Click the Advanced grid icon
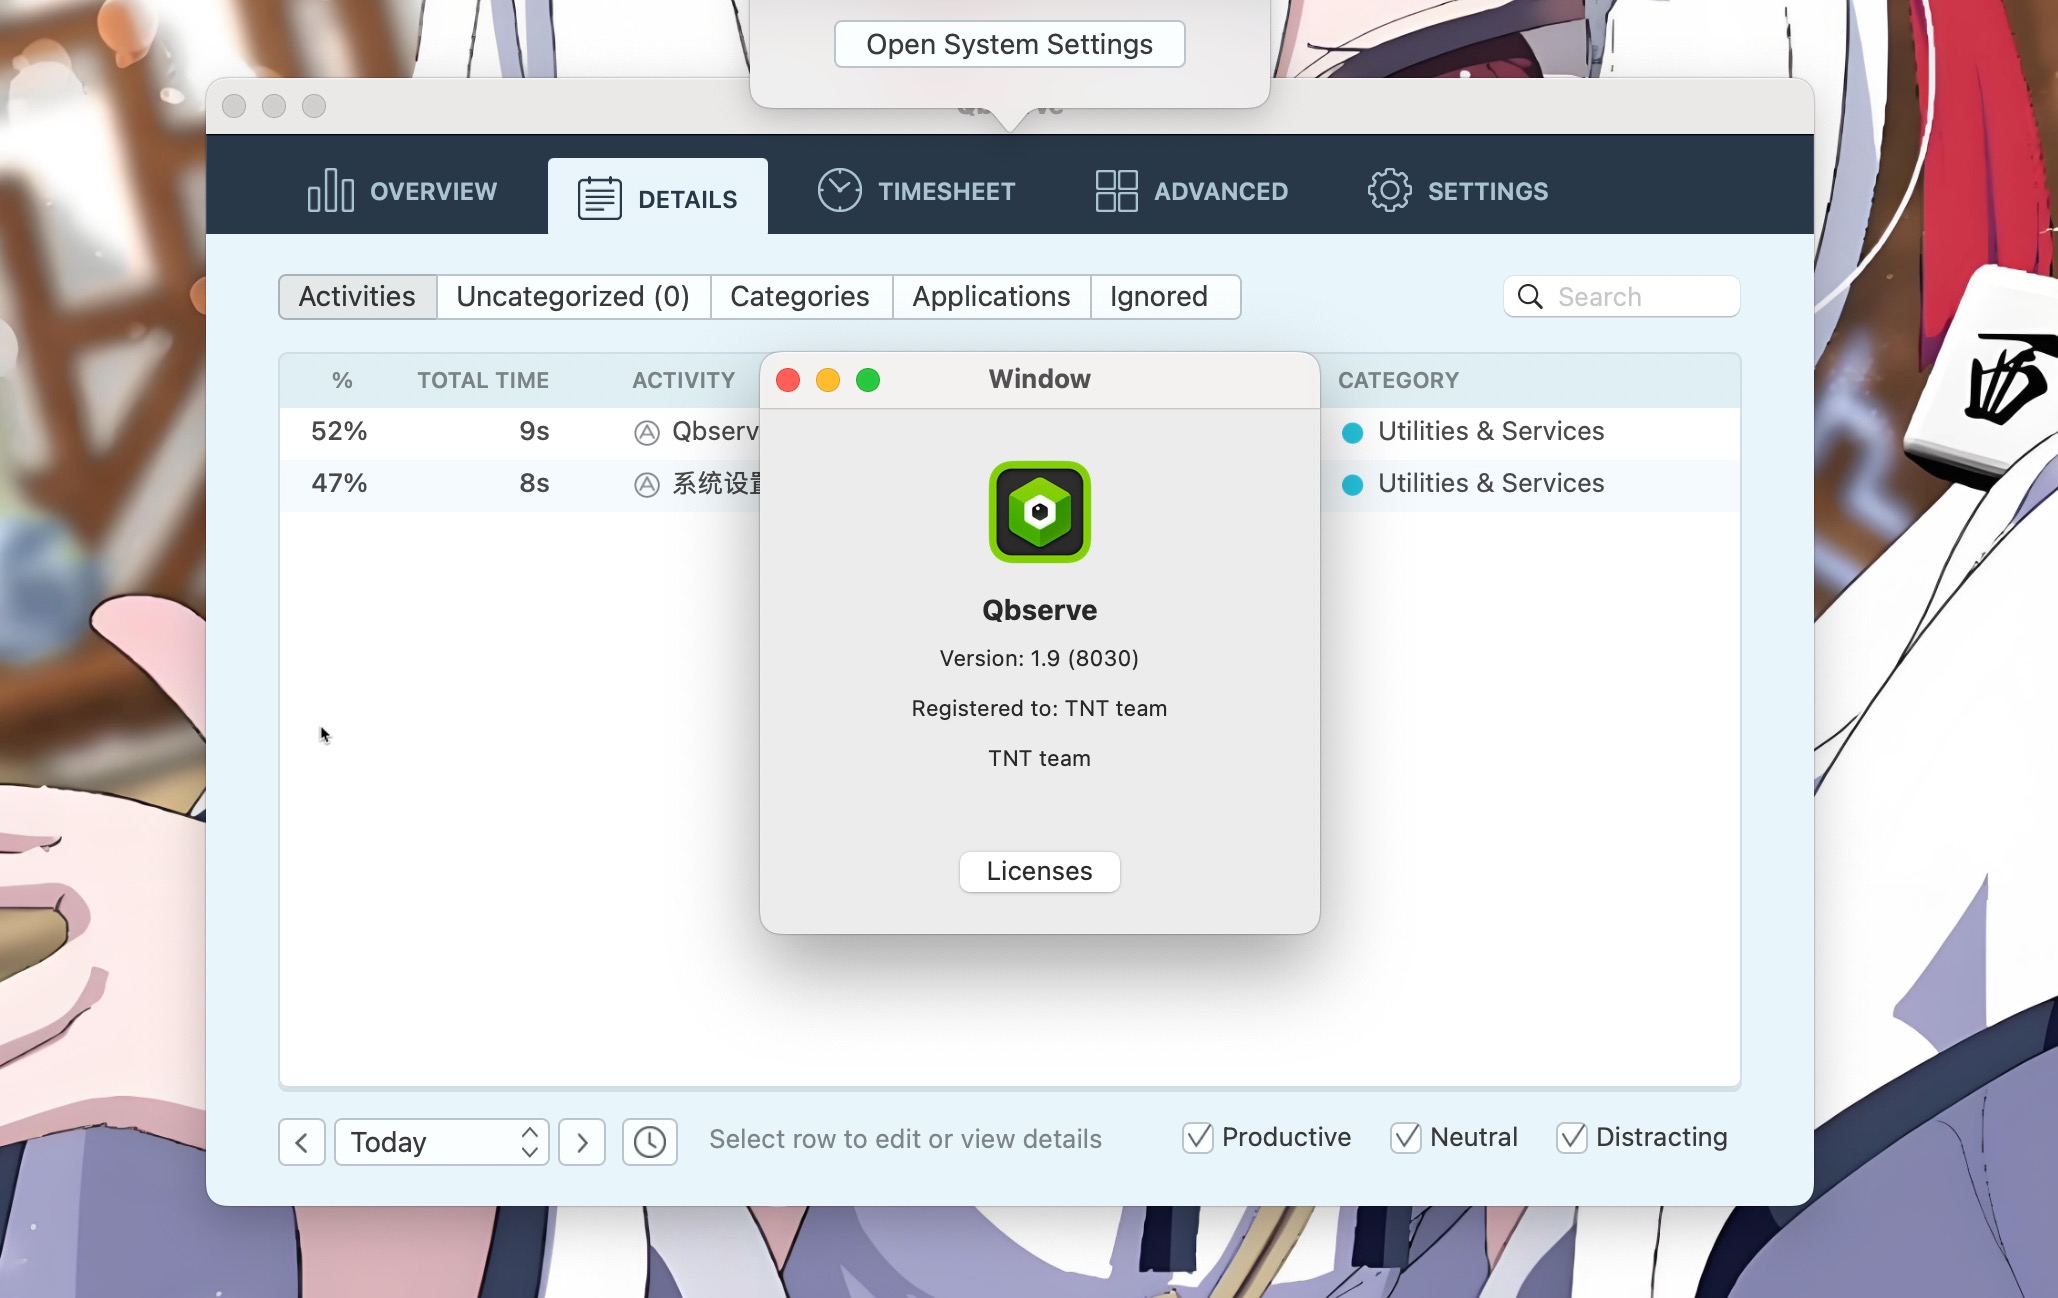2058x1298 pixels. [x=1117, y=190]
